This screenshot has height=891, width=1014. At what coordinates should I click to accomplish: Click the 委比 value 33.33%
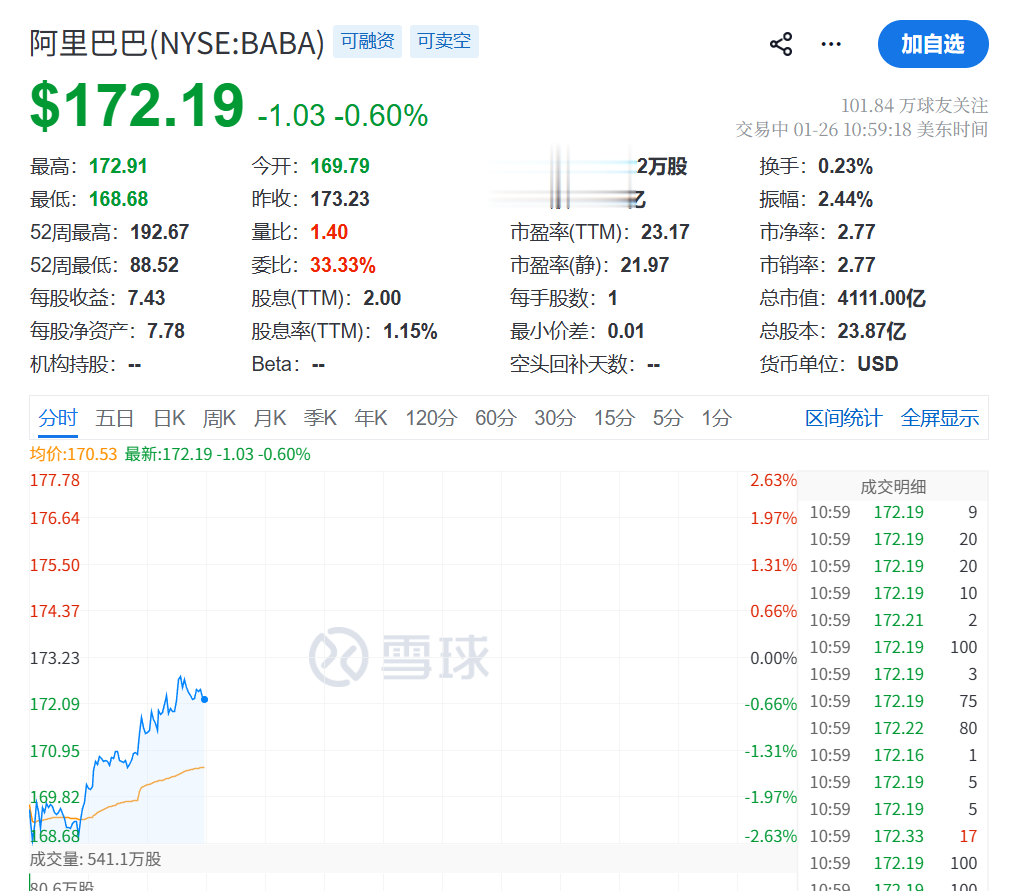(343, 265)
